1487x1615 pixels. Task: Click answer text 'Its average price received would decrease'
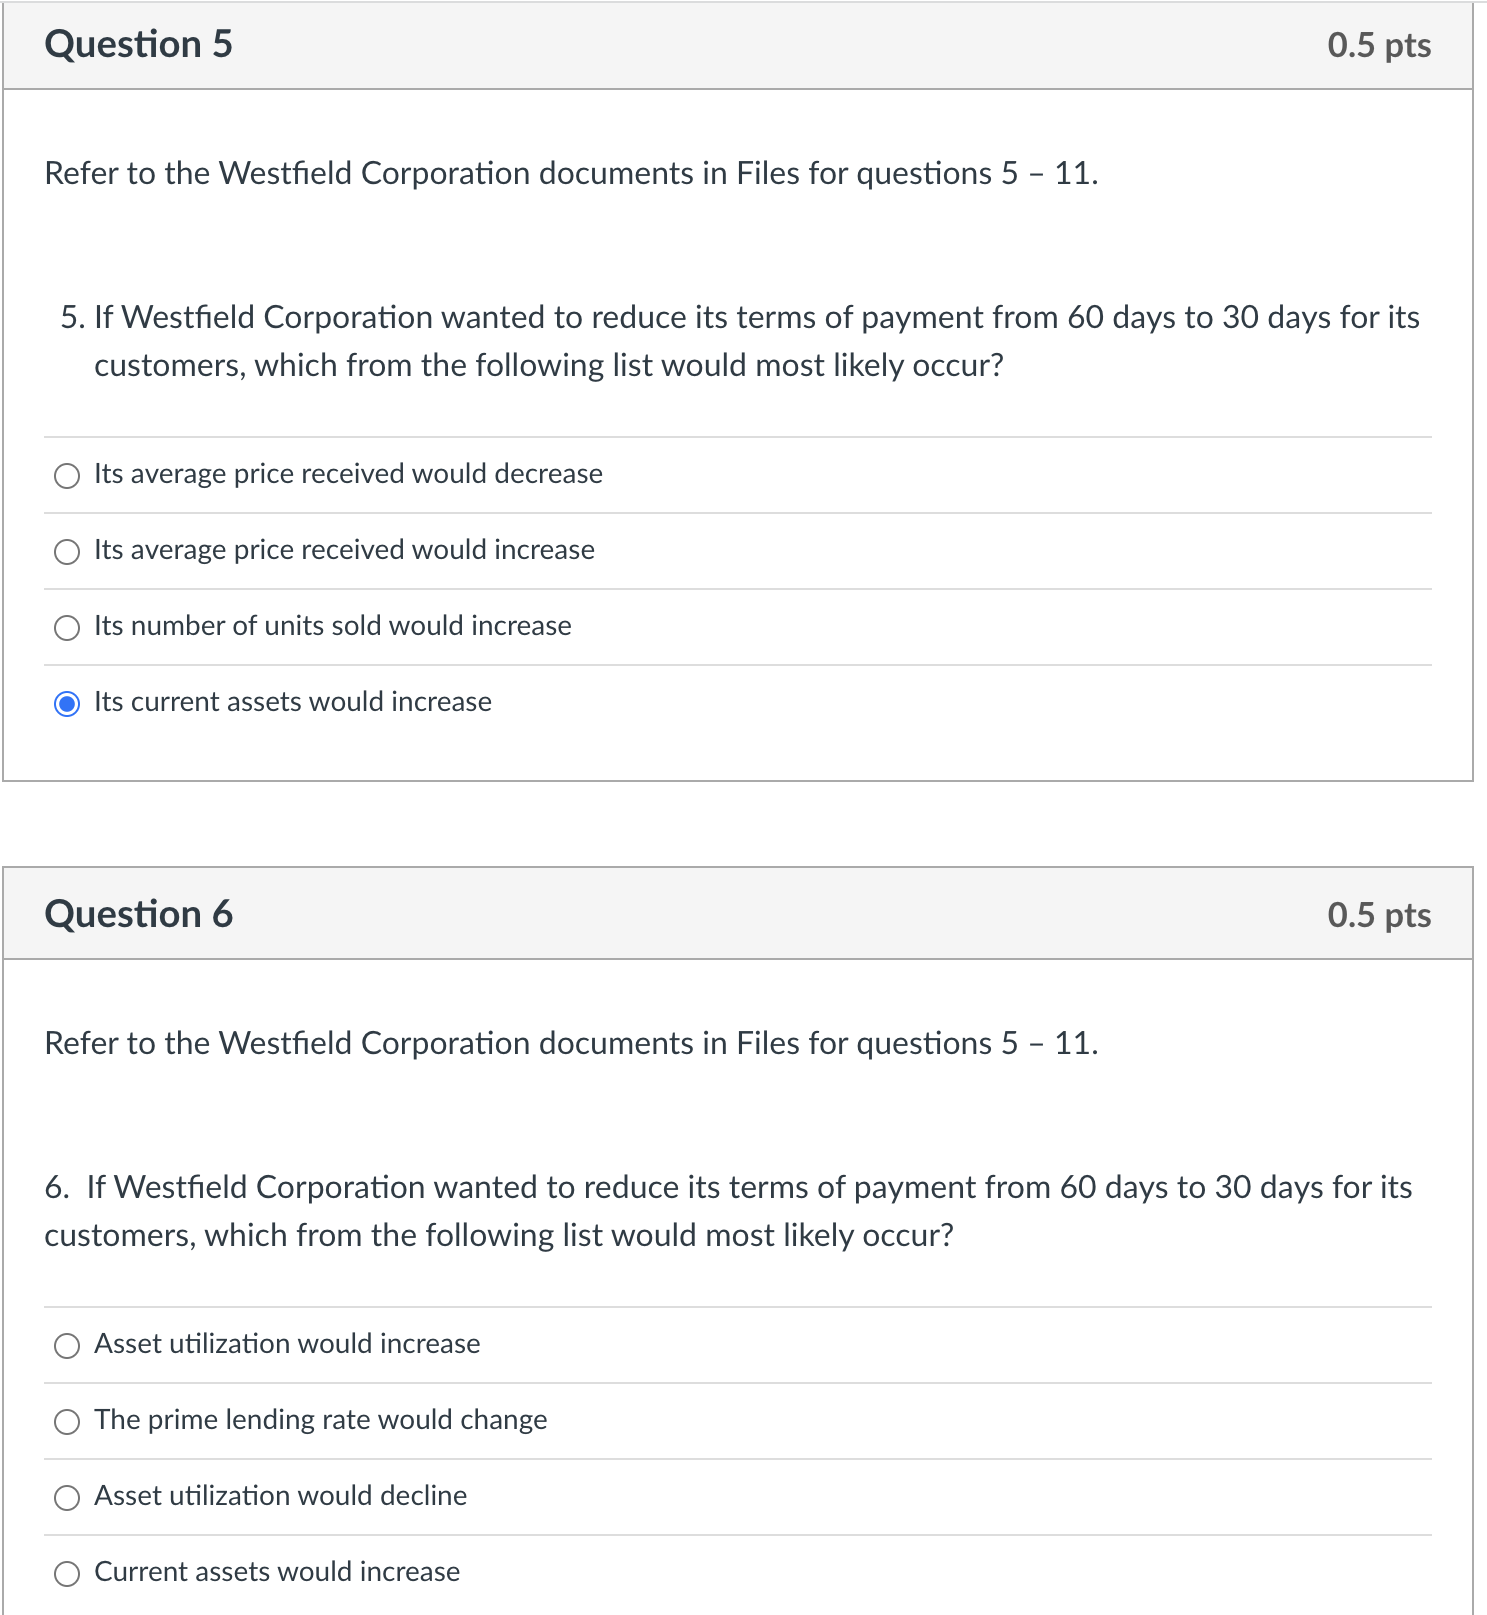(349, 474)
